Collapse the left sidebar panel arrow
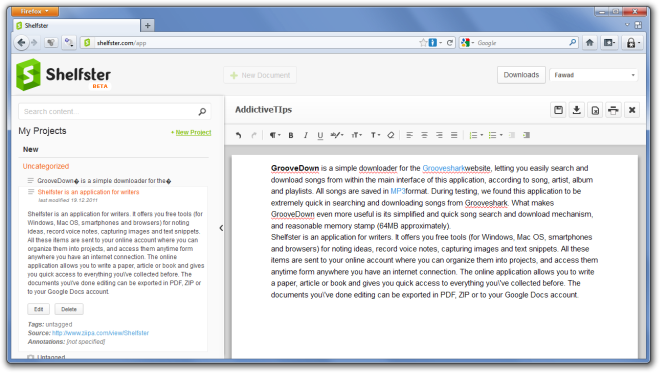660x373 pixels. pos(221,228)
